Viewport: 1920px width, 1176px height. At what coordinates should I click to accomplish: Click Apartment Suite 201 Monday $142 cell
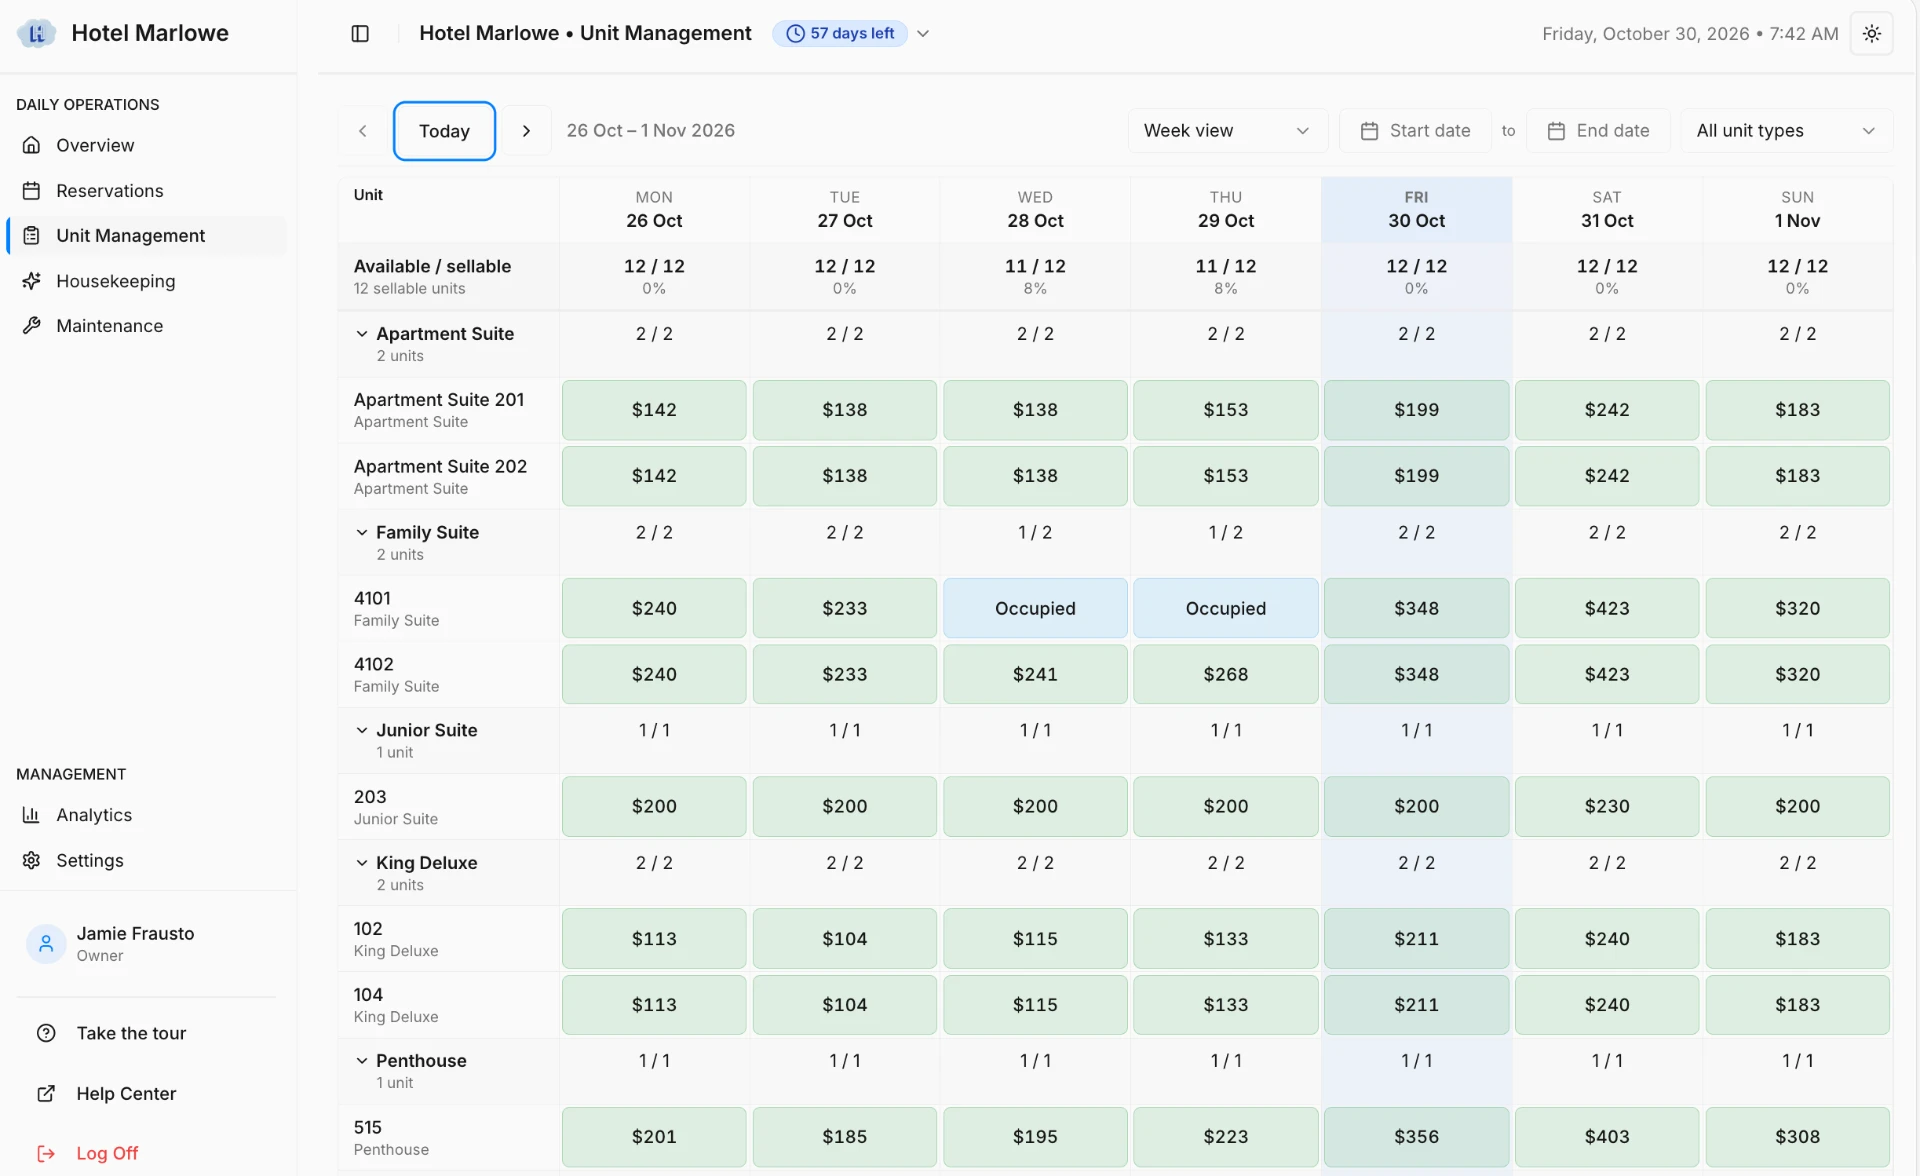[654, 410]
